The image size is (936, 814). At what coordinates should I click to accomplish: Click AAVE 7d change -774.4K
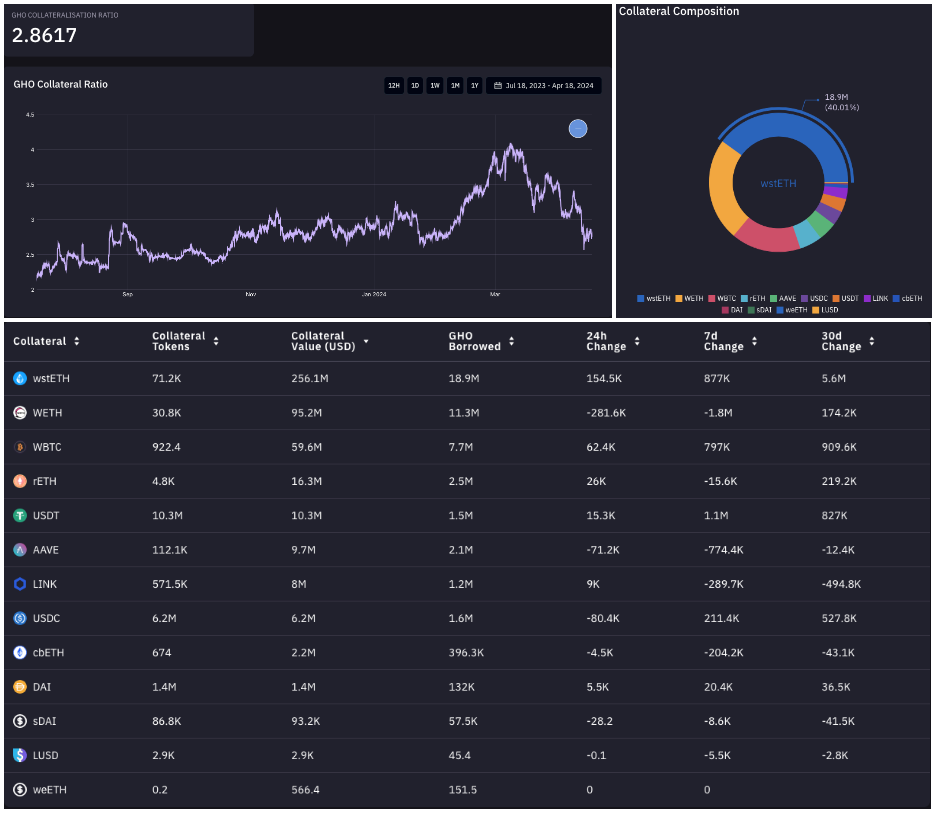(725, 550)
